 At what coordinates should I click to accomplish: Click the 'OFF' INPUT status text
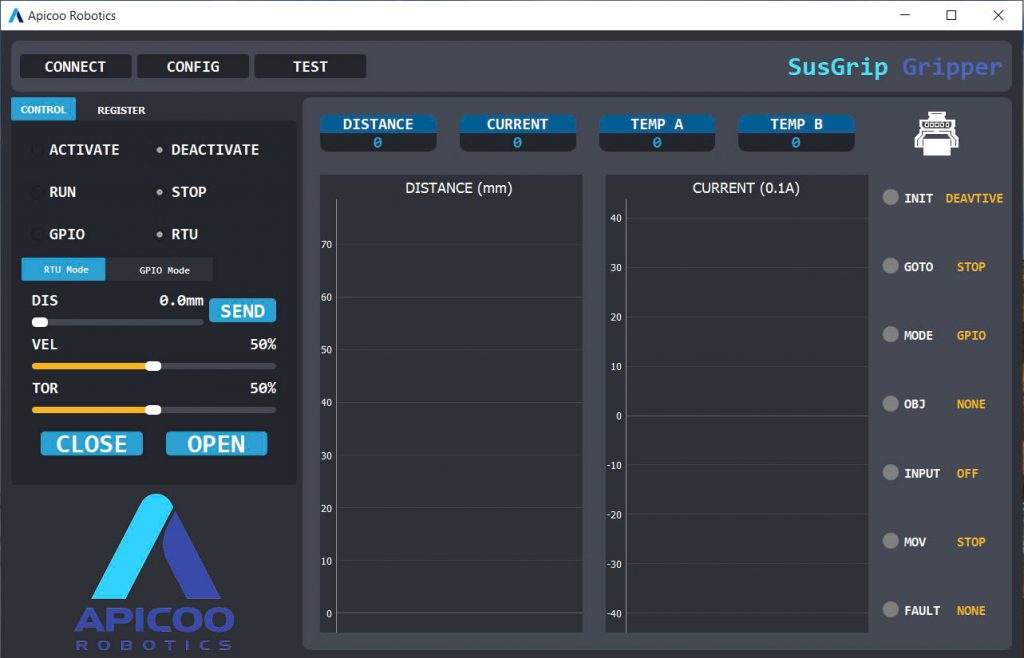967,473
